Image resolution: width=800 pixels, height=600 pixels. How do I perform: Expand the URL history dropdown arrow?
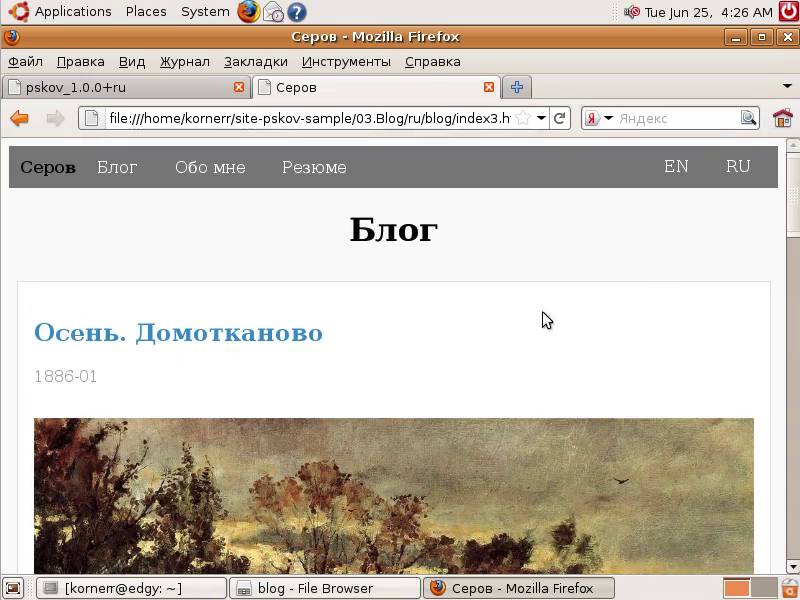[x=541, y=118]
